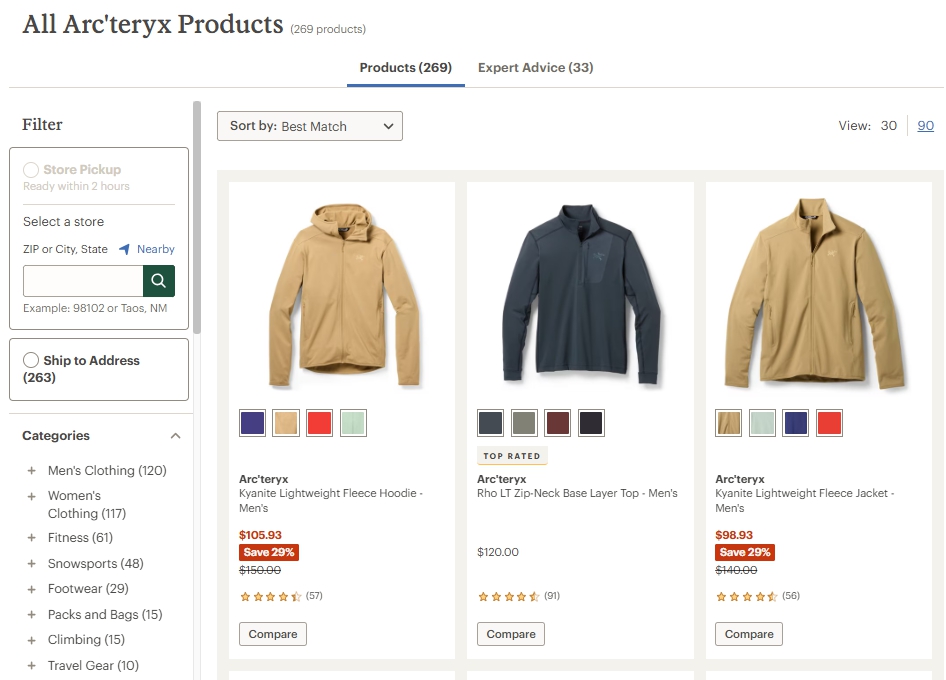The width and height of the screenshot is (946, 680).
Task: Select the Store Pickup radio button
Action: [31, 170]
